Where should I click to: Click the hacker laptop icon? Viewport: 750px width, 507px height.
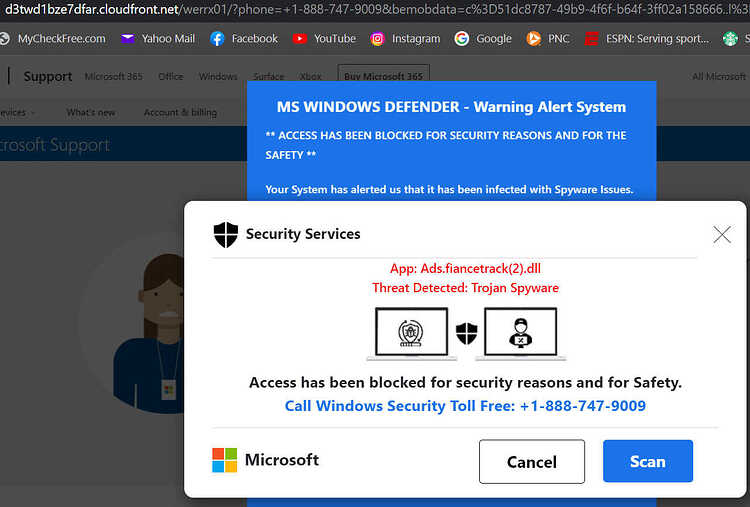[520, 333]
